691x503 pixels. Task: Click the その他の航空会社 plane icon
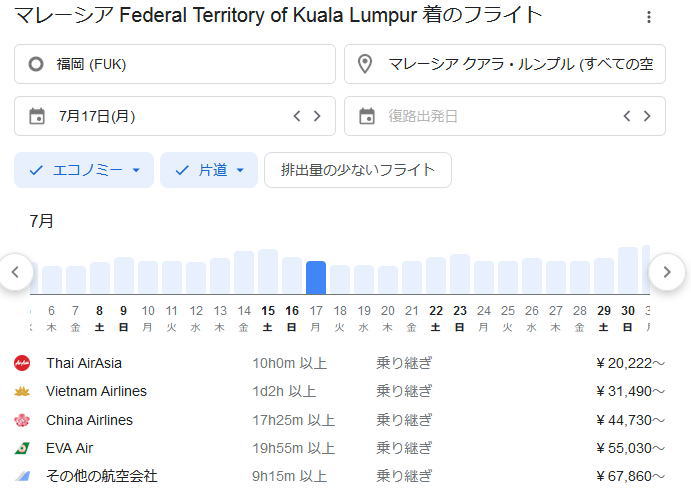[x=22, y=477]
